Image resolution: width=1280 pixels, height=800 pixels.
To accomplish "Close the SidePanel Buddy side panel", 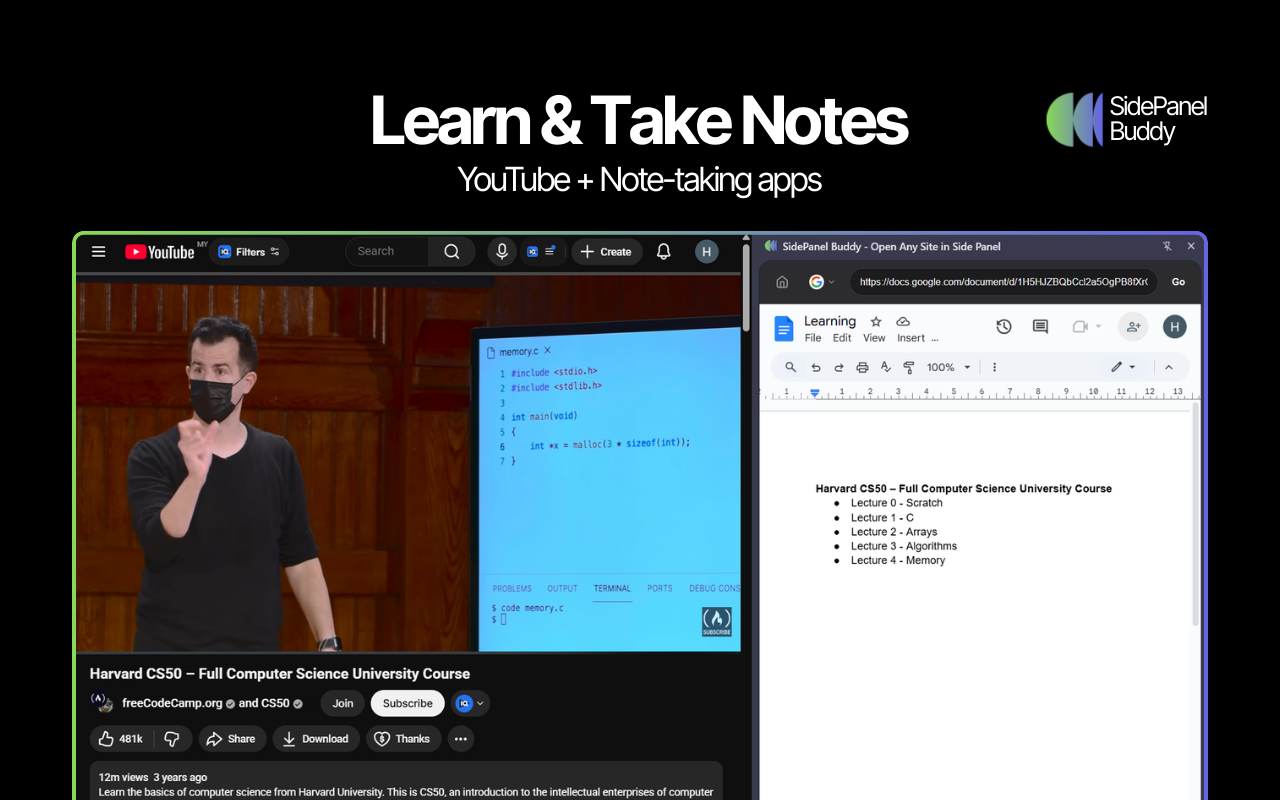I will [x=1191, y=246].
